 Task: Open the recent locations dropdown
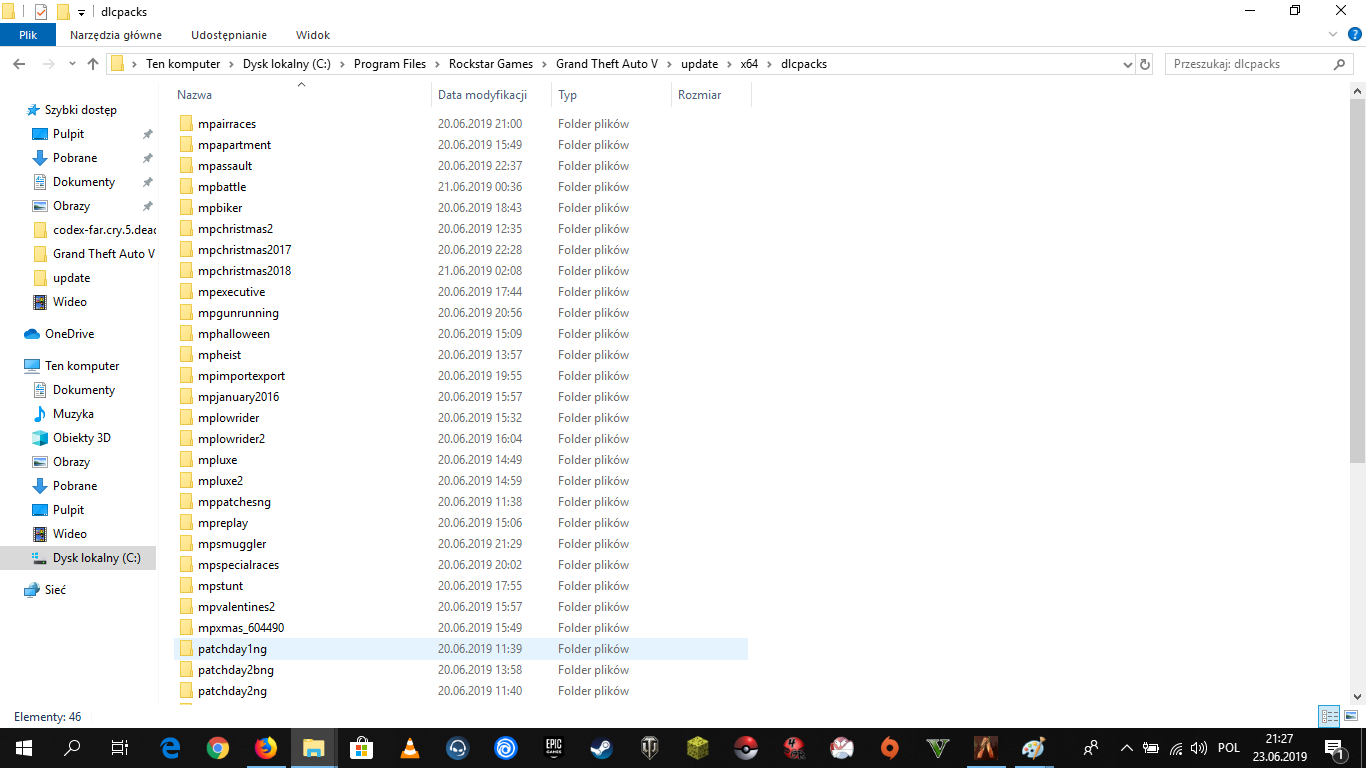(72, 64)
